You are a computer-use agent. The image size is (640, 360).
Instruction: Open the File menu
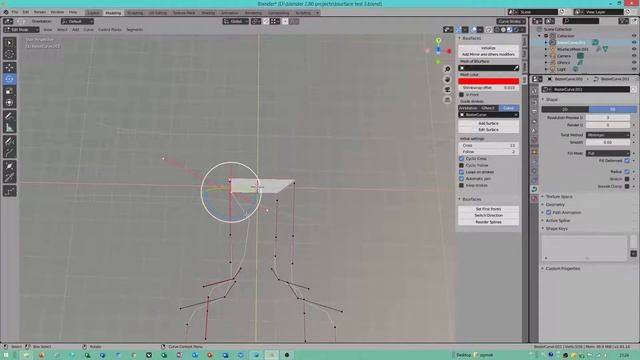[x=15, y=12]
